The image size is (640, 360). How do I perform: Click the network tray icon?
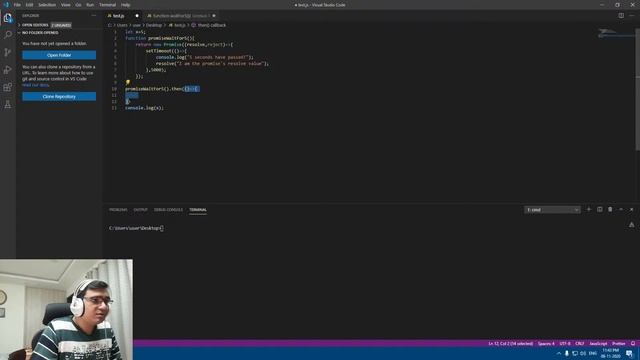(575, 353)
